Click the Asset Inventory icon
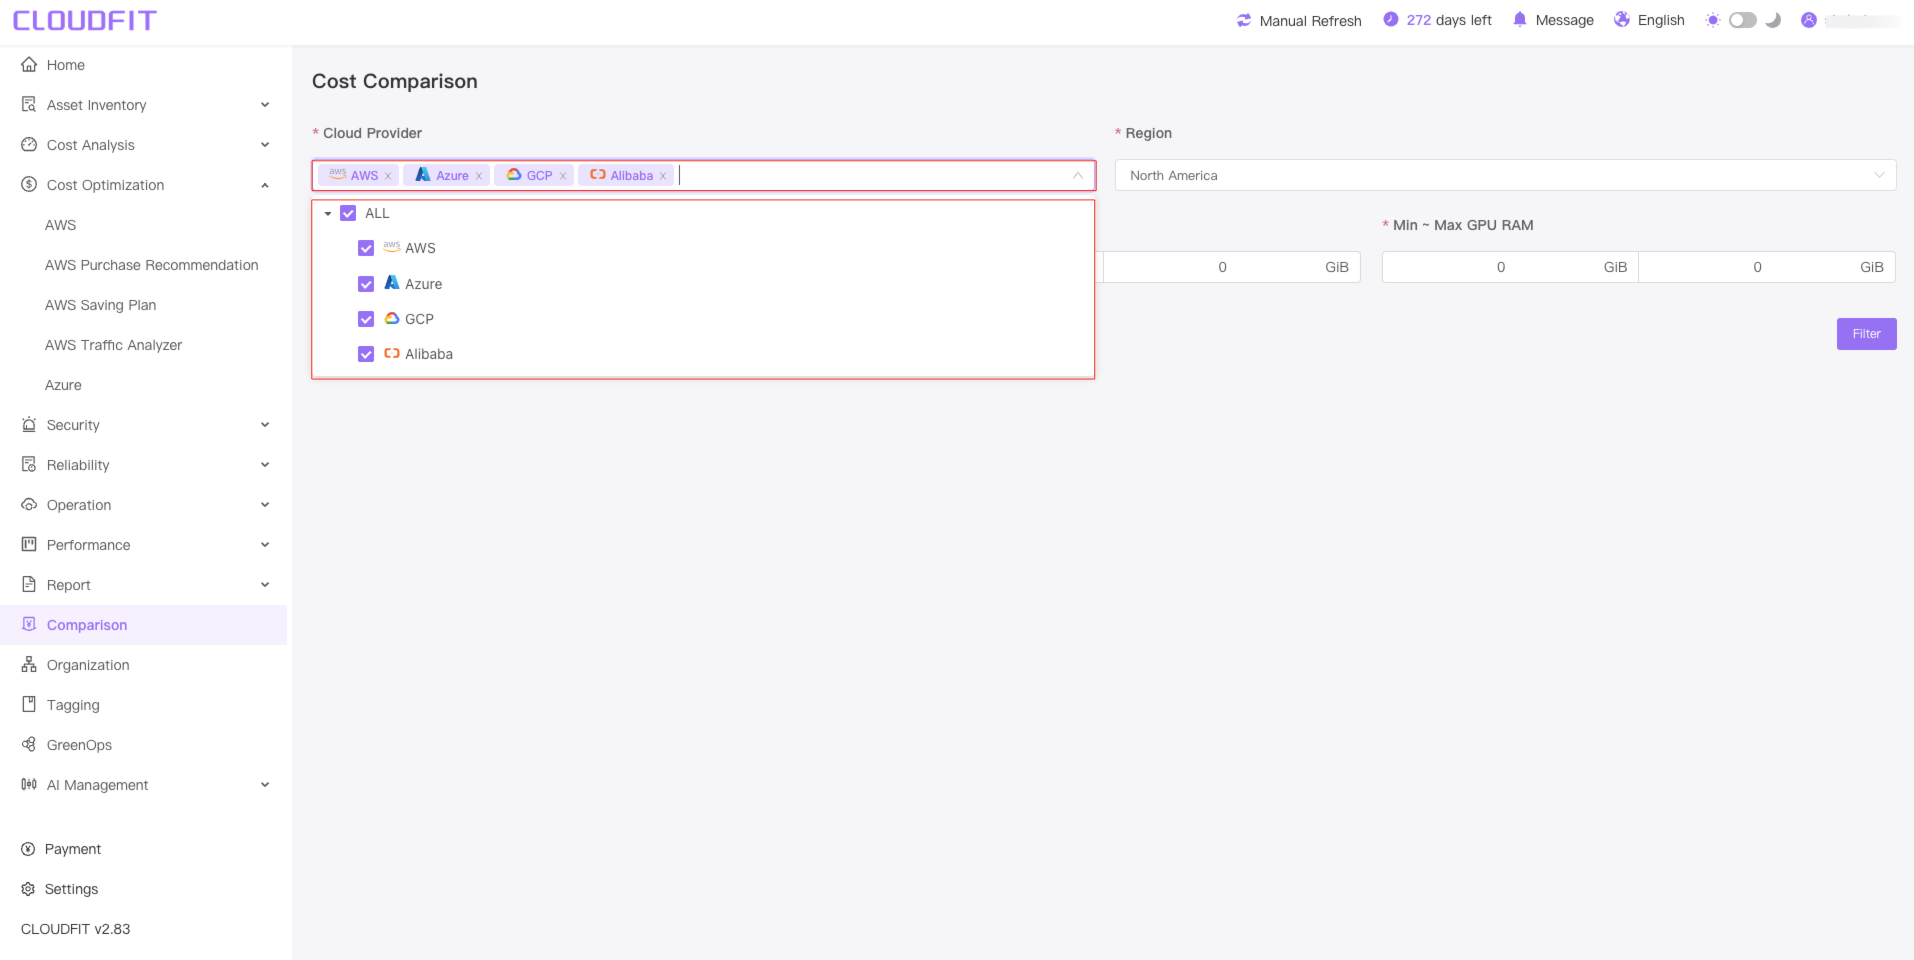Image resolution: width=1914 pixels, height=960 pixels. (x=29, y=105)
